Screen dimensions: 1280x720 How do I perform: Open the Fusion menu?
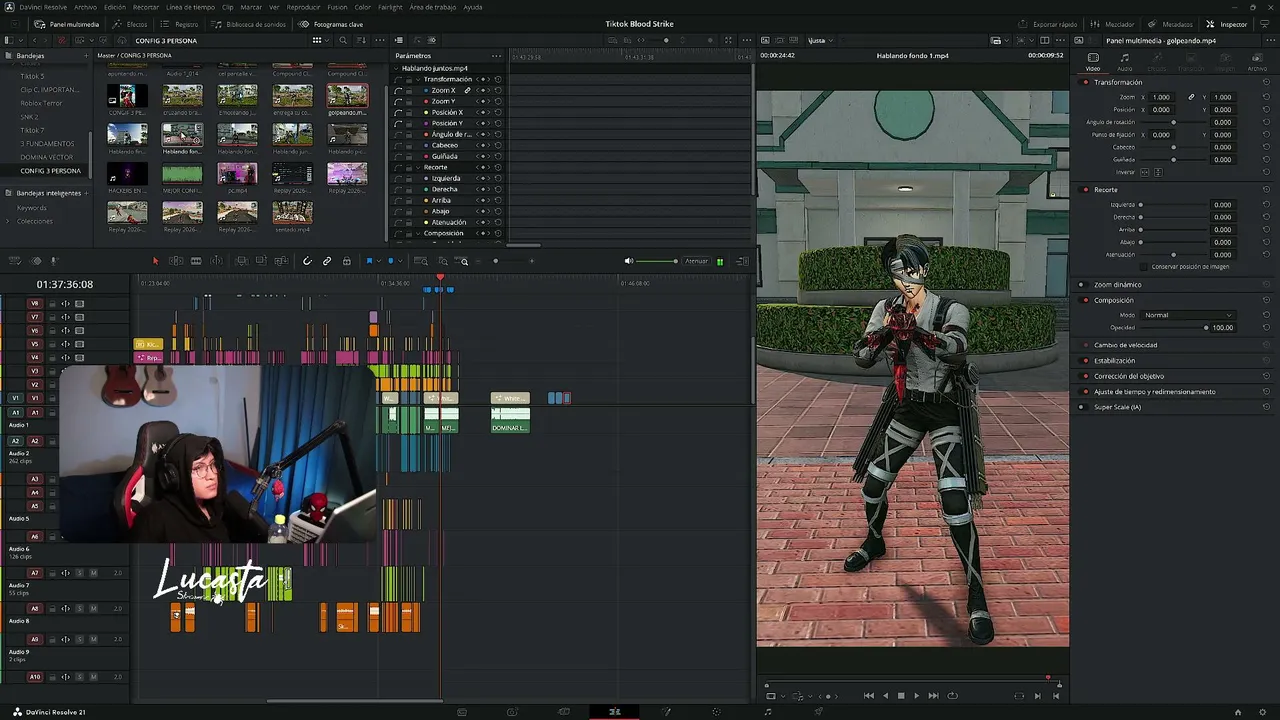click(x=337, y=7)
